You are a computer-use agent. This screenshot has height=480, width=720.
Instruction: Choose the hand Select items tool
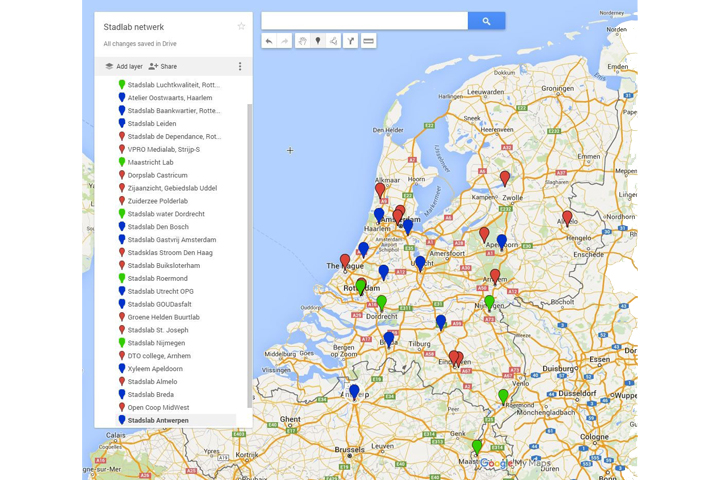(x=302, y=41)
